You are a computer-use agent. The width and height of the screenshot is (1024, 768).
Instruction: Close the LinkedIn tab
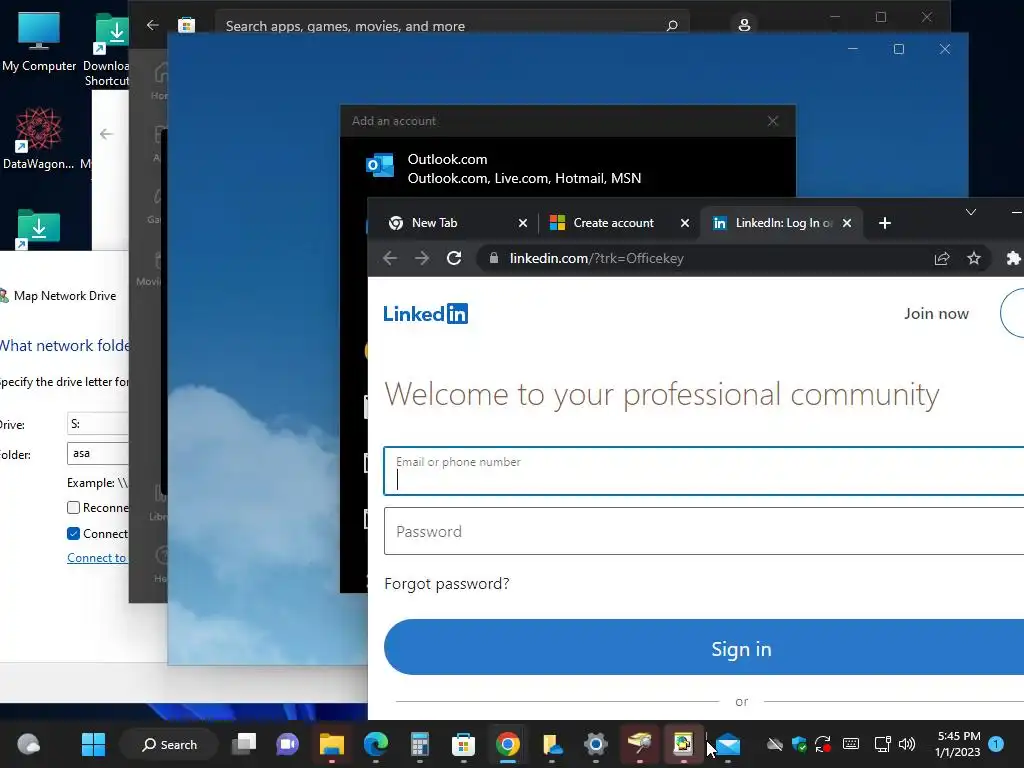(847, 223)
